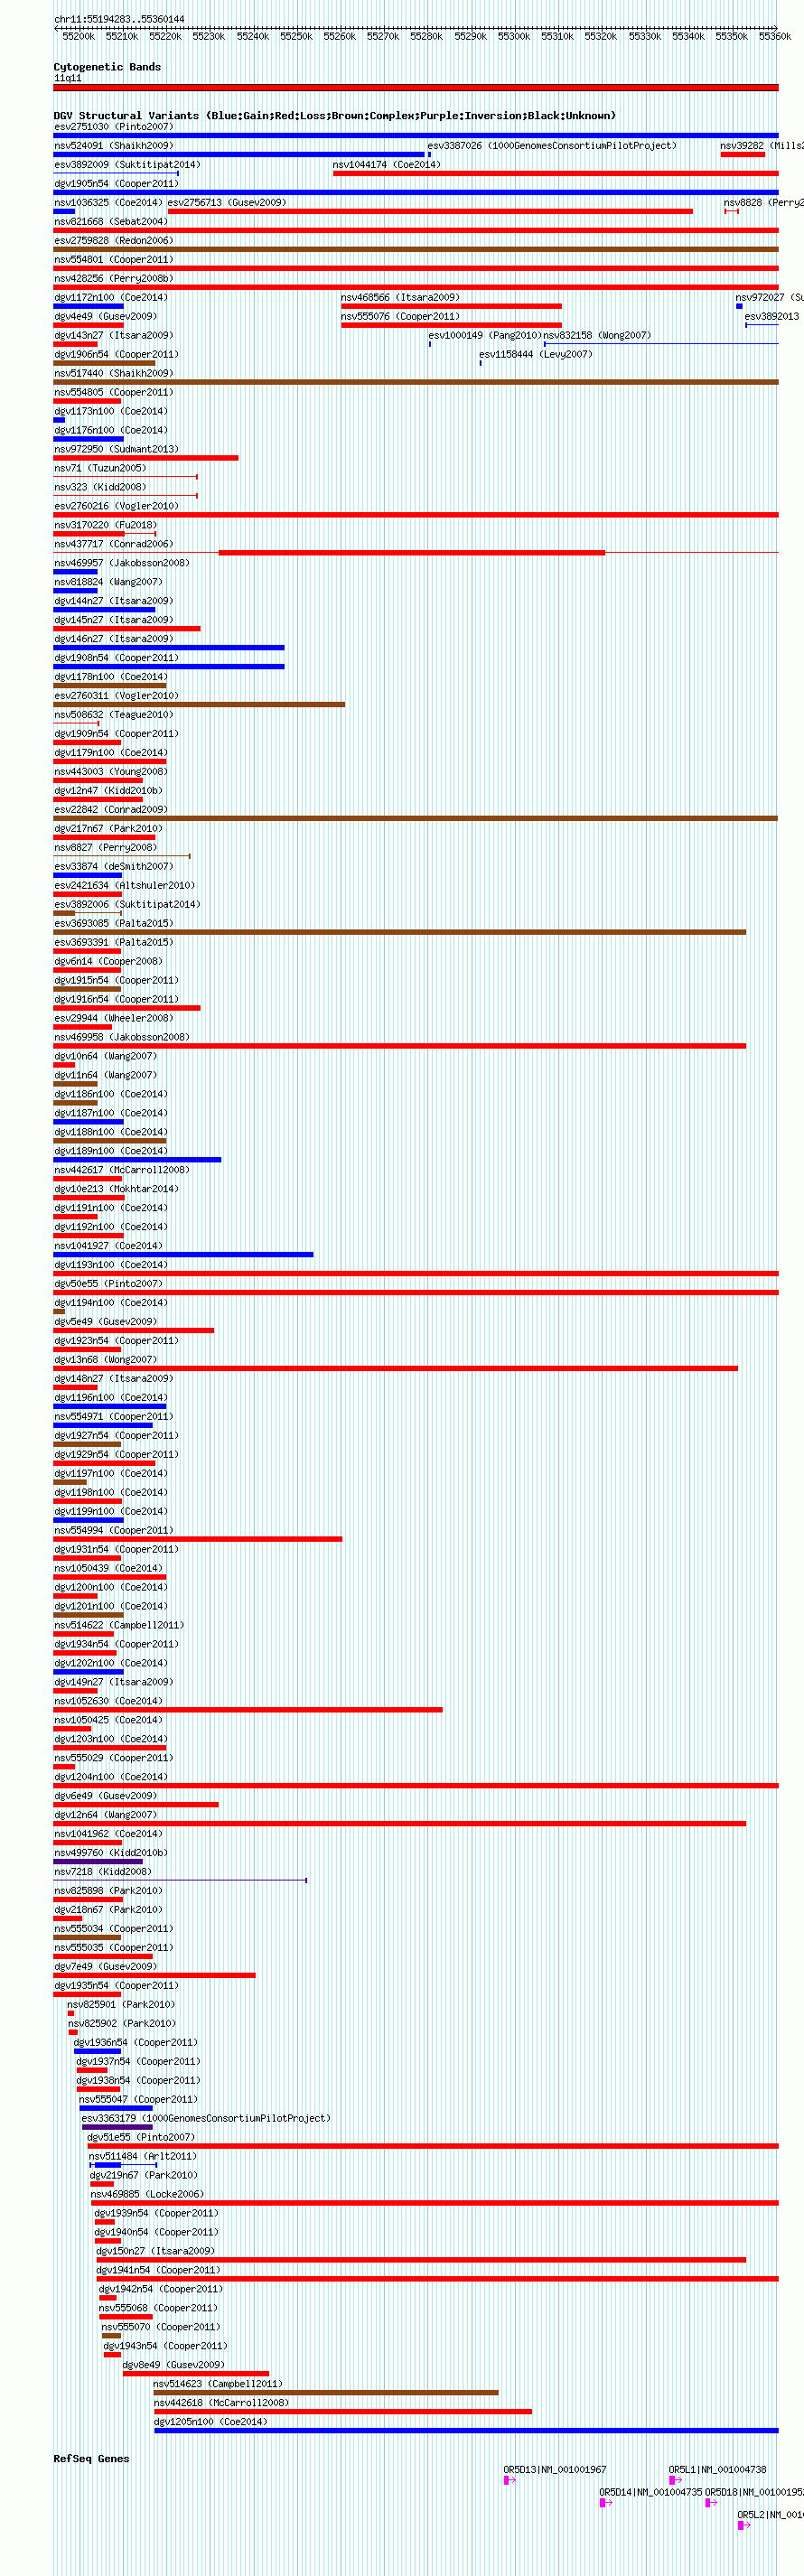This screenshot has height=2576, width=804.
Task: Open variant nsv71 (Tuzun2005)
Action: coord(100,469)
